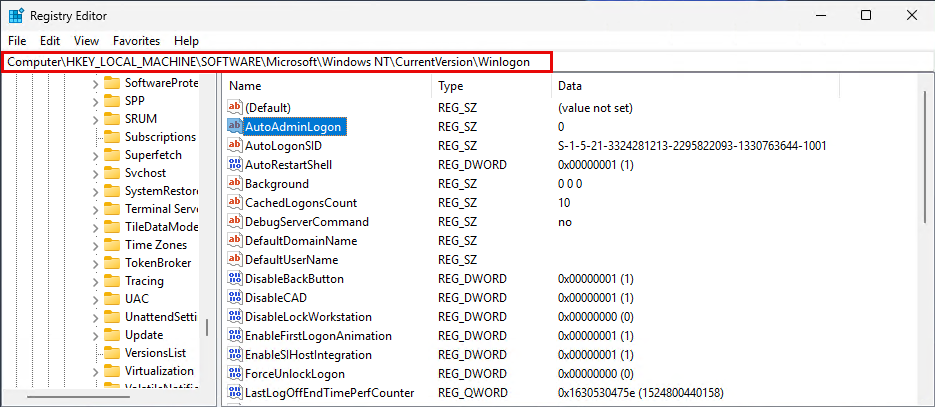This screenshot has height=407, width=935.
Task: Expand the SPP registry key
Action: coord(95,101)
